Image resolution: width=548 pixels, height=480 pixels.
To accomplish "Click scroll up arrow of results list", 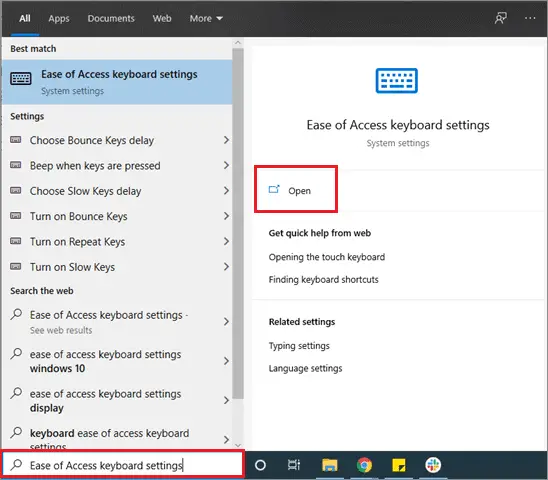I will pos(238,43).
